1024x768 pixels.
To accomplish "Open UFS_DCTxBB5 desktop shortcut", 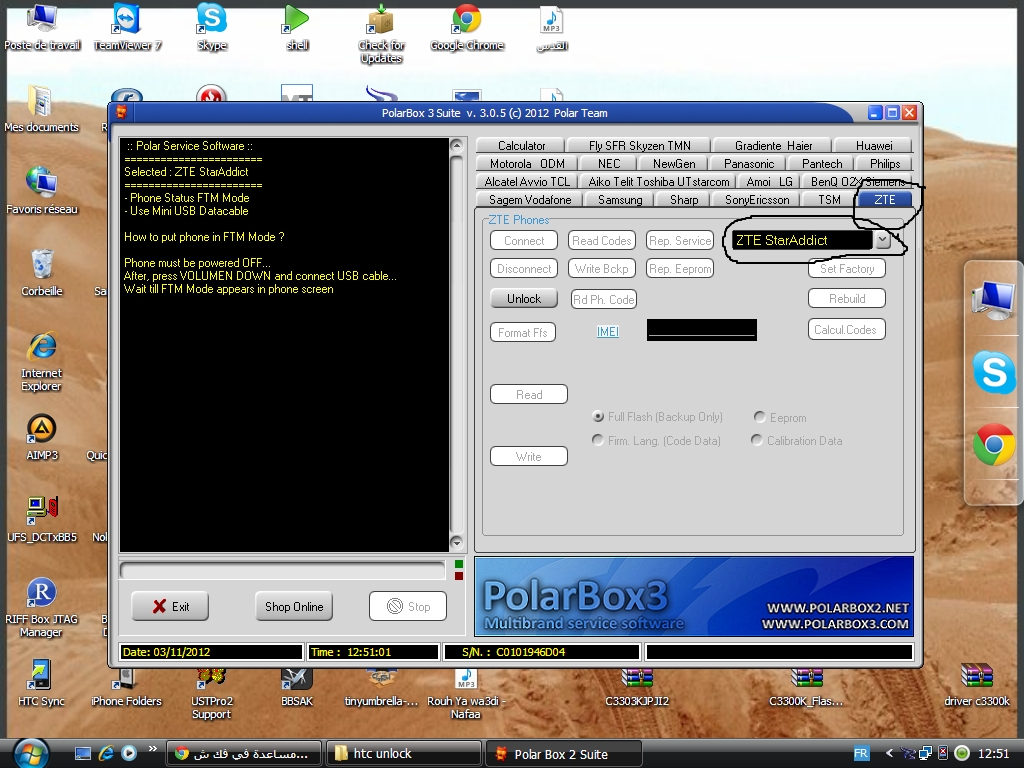I will pos(42,520).
